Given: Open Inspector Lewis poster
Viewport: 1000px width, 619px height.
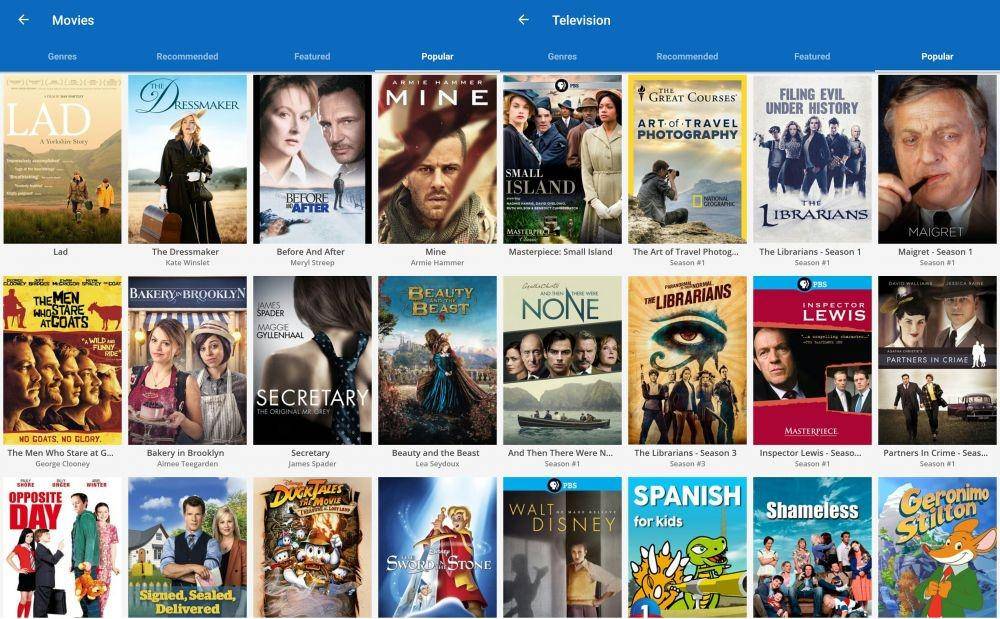Looking at the screenshot, I should point(812,360).
